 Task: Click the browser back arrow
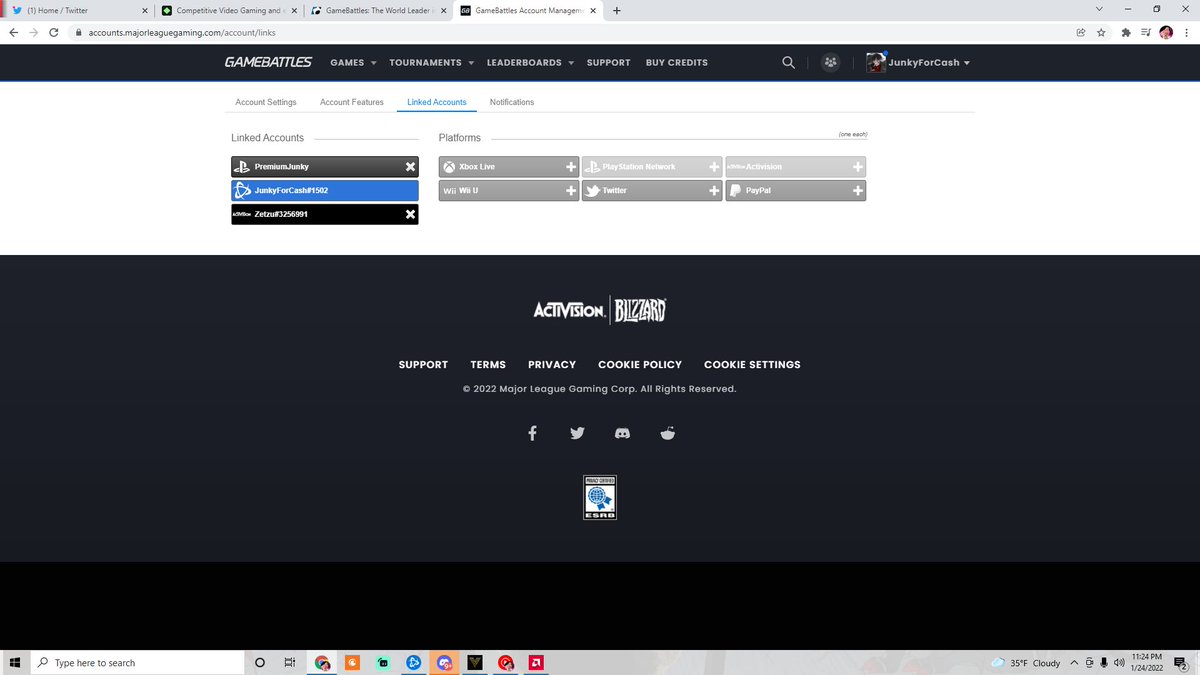coord(13,32)
